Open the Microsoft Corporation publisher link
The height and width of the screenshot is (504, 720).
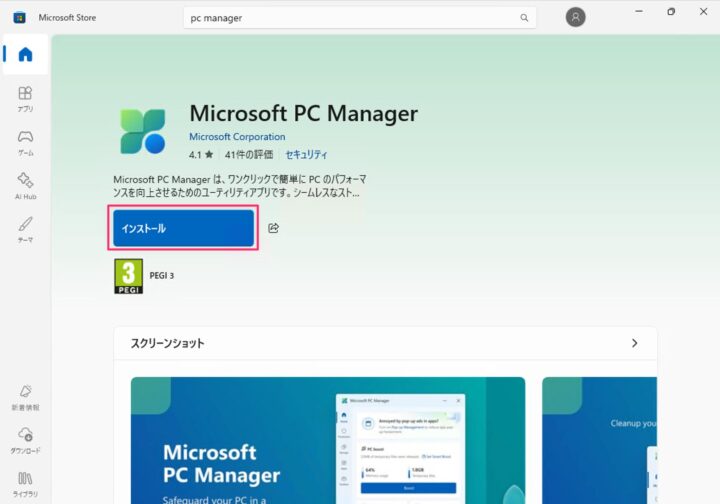pyautogui.click(x=237, y=137)
